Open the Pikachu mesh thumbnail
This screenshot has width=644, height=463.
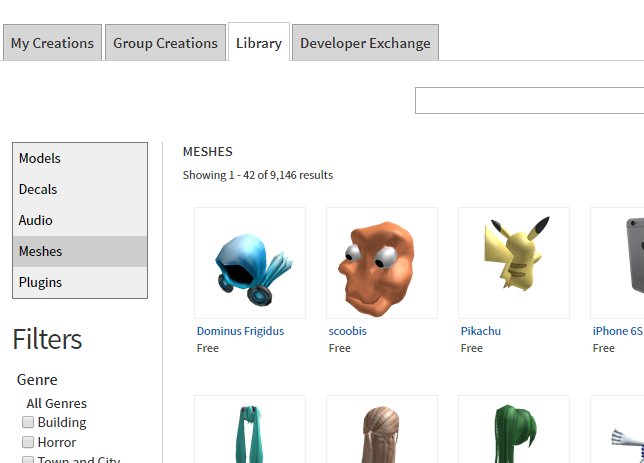tap(514, 263)
